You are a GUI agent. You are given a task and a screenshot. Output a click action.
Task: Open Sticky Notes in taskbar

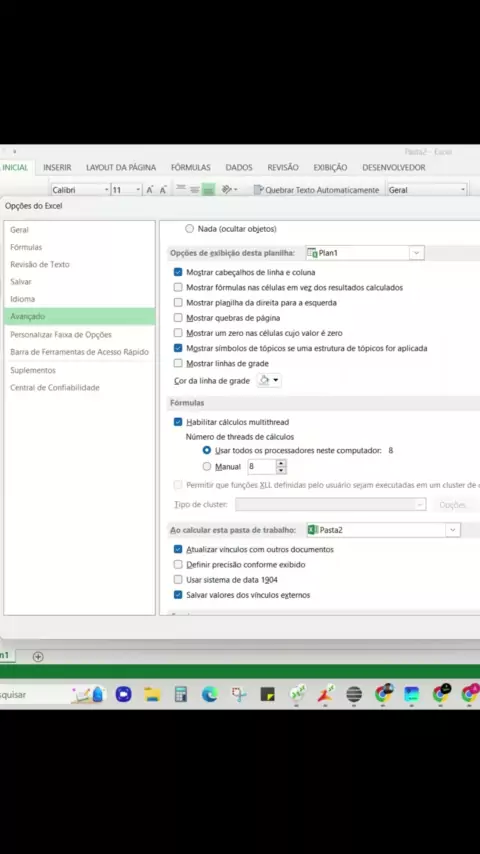click(x=268, y=694)
